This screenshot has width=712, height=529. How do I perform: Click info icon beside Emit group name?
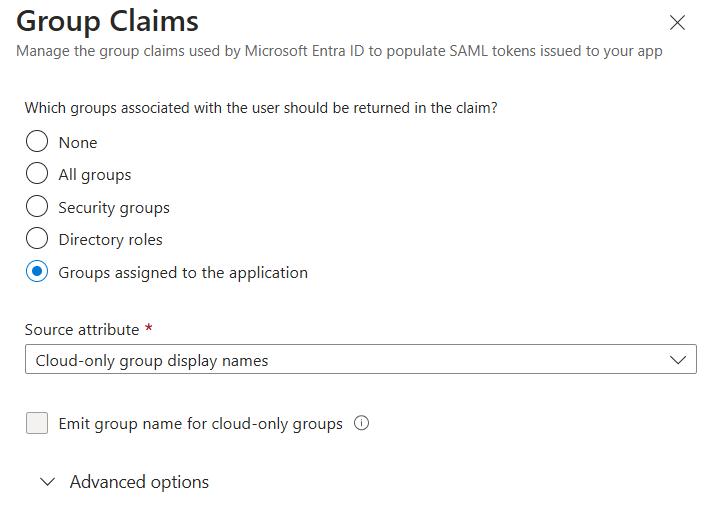click(361, 423)
